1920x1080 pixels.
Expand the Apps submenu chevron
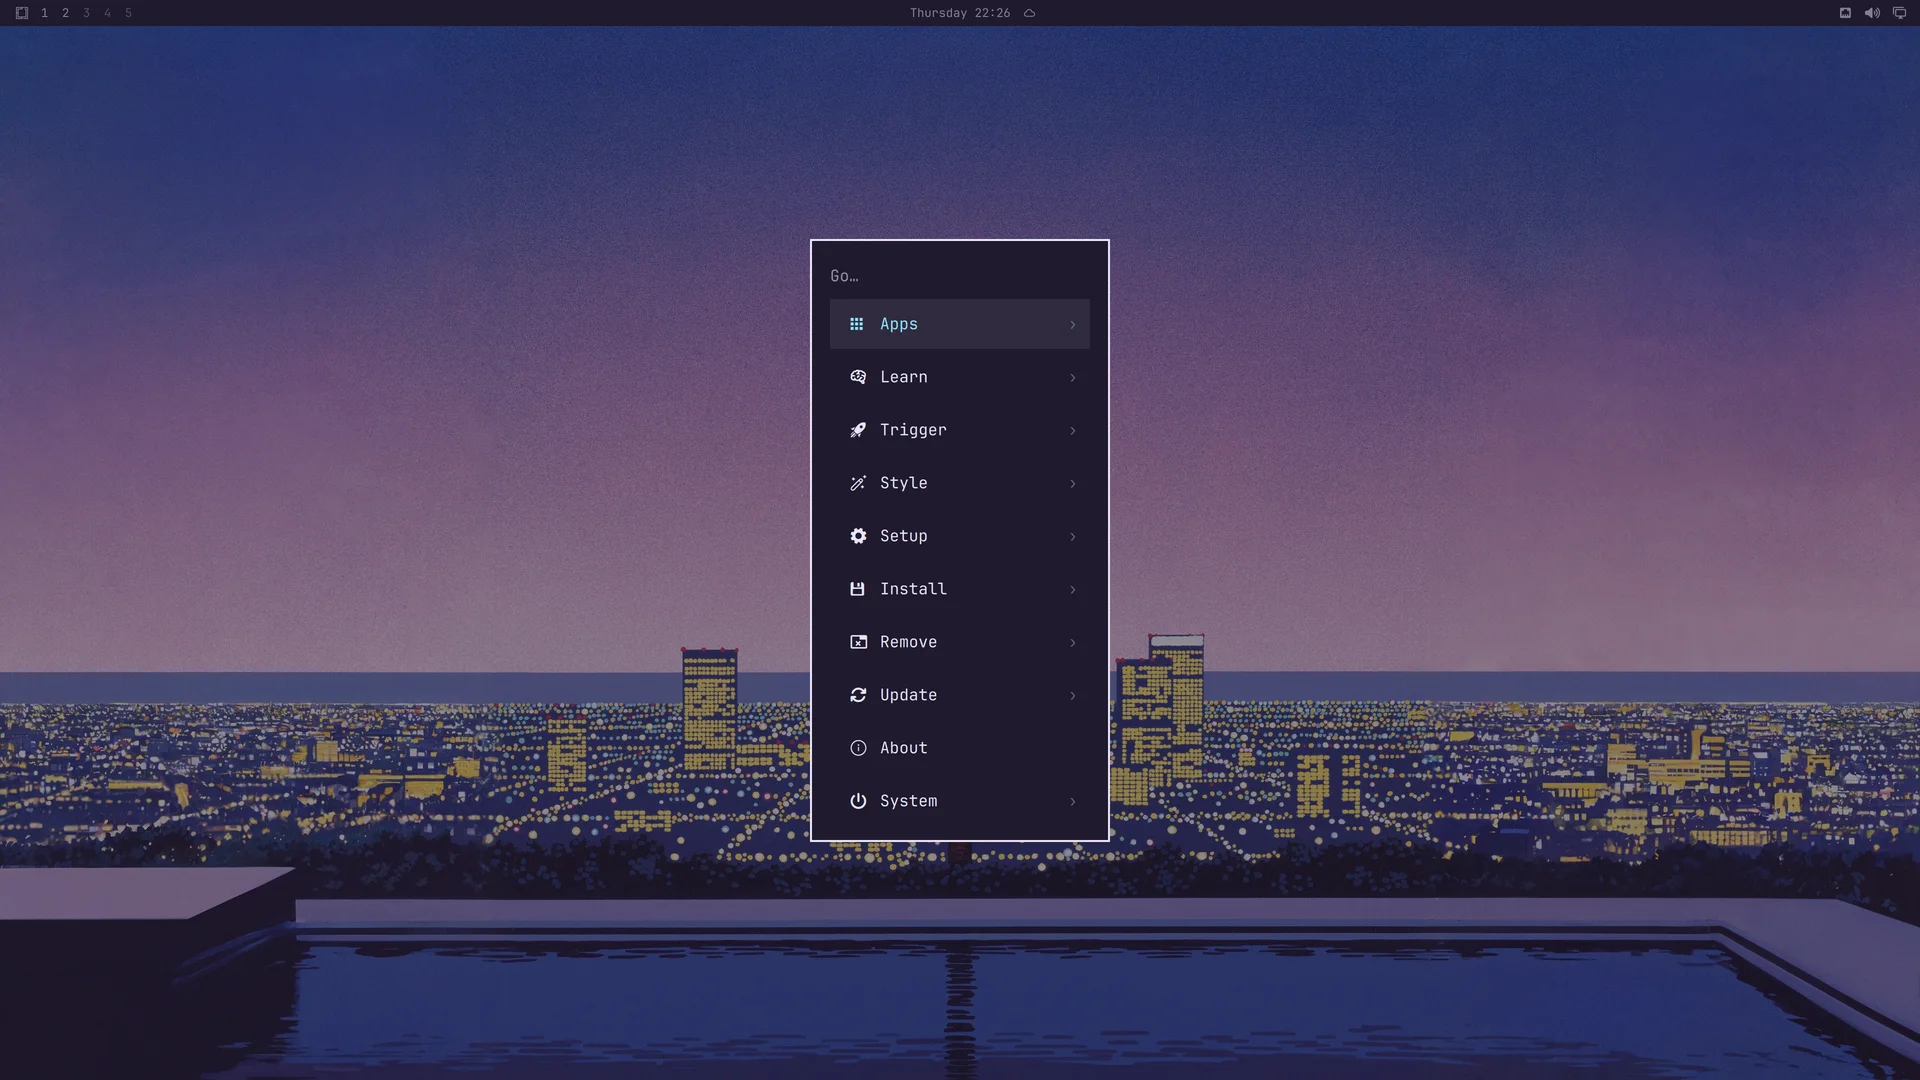click(x=1073, y=325)
